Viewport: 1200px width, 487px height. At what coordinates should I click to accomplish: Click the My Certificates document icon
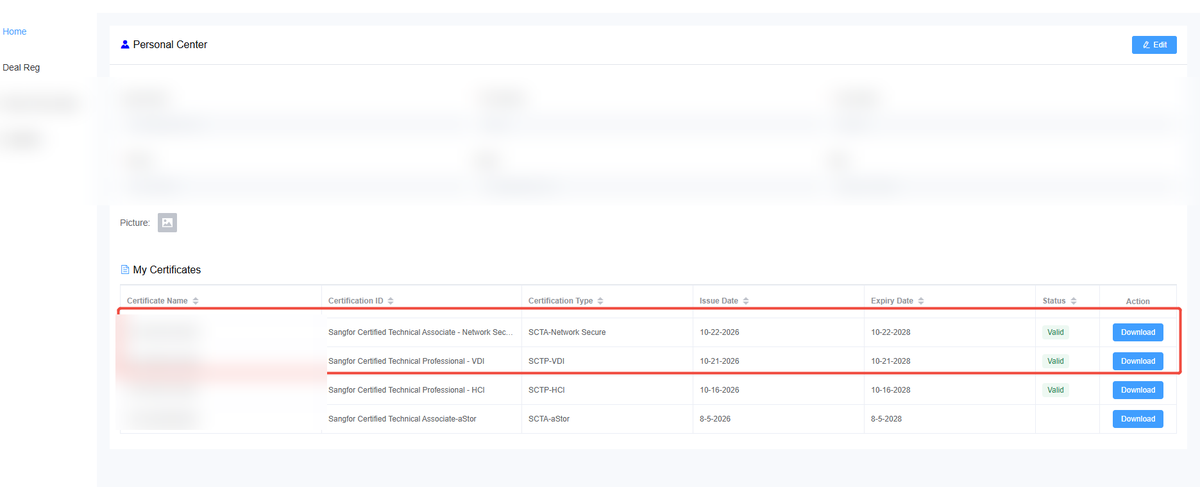[x=125, y=270]
